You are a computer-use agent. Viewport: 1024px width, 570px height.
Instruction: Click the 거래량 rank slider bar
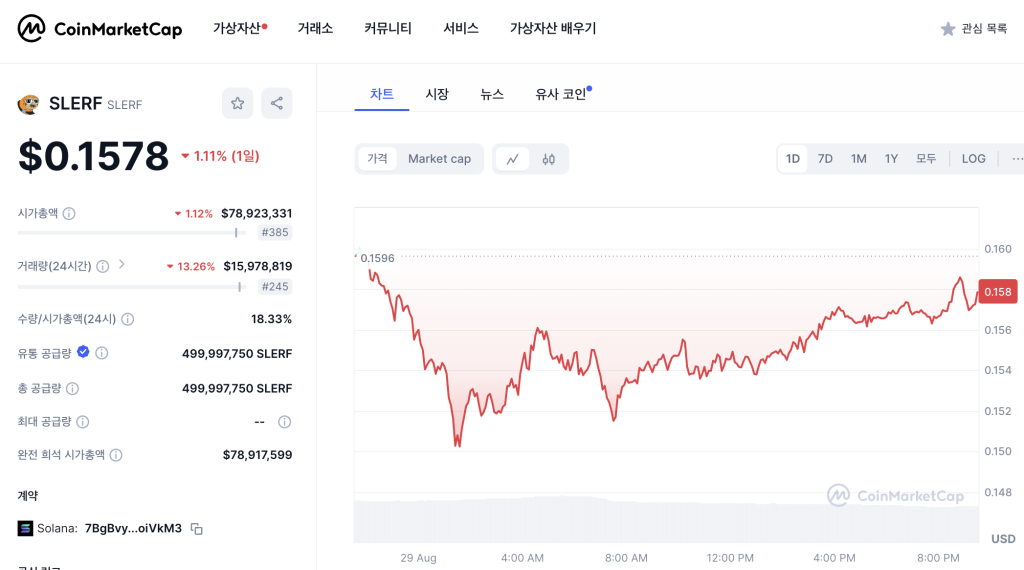point(131,287)
